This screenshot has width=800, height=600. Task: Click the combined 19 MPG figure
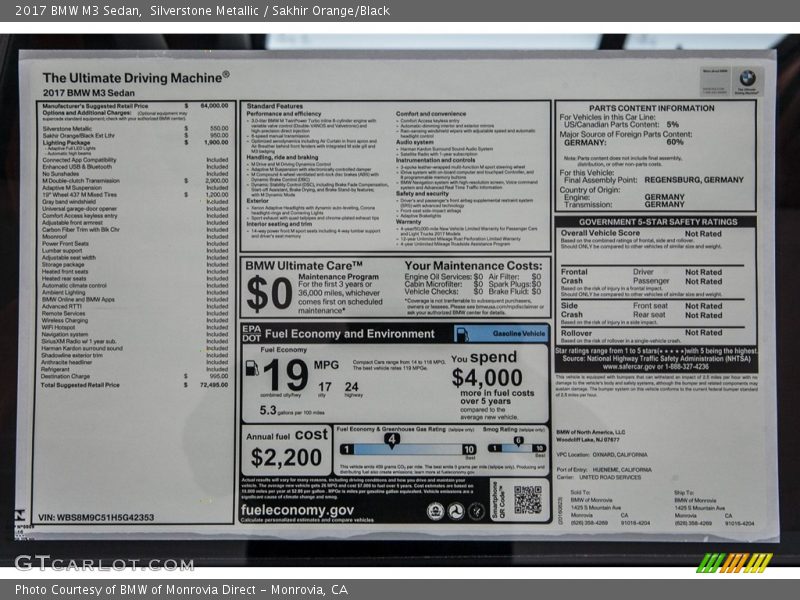(285, 375)
